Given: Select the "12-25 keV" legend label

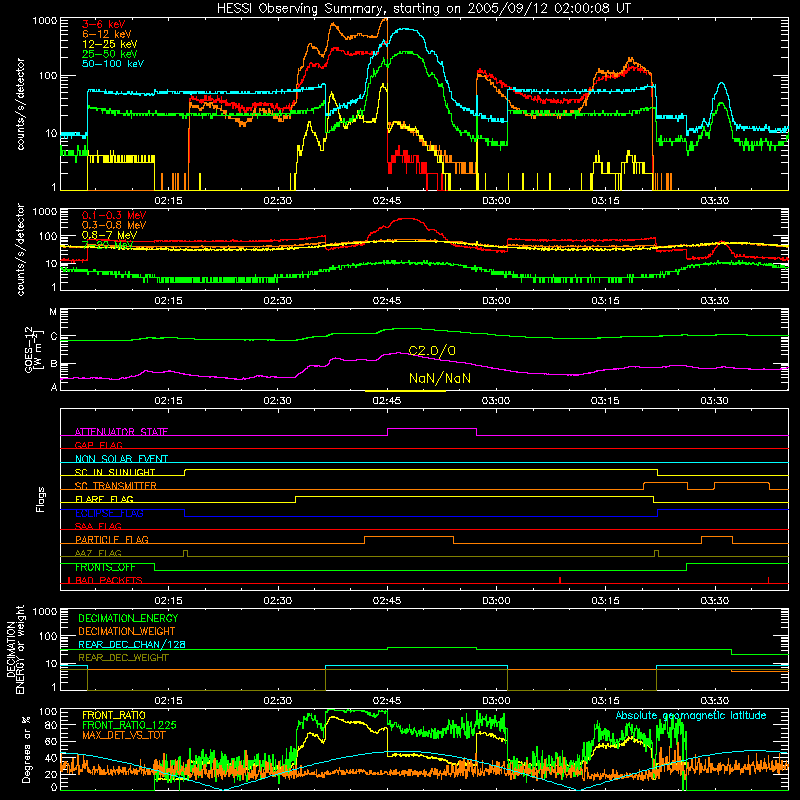Looking at the screenshot, I should 110,44.
